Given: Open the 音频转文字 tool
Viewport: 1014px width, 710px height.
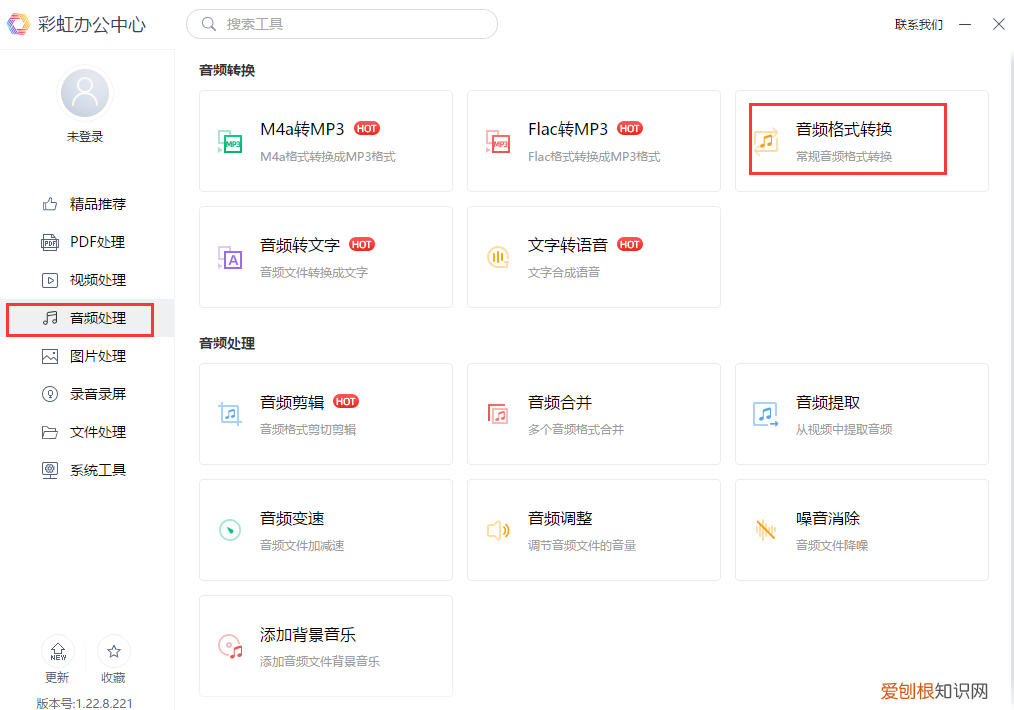Looking at the screenshot, I should [x=325, y=256].
